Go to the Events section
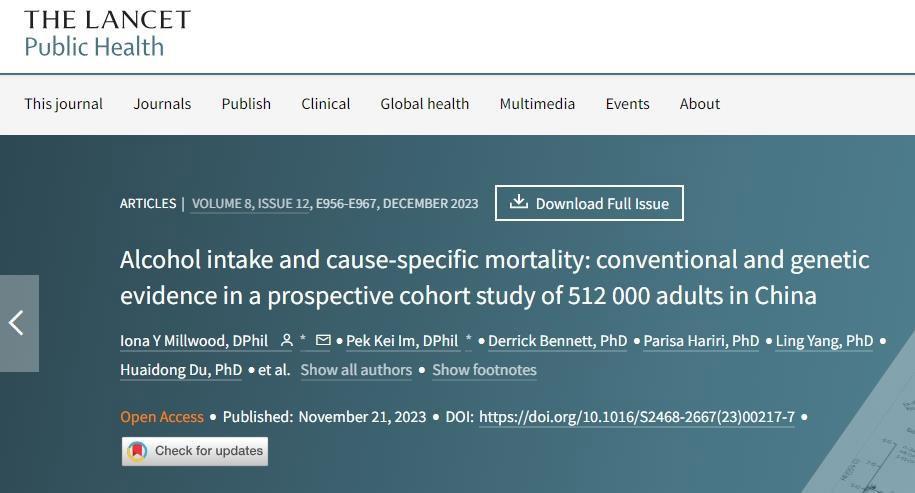 [x=627, y=104]
